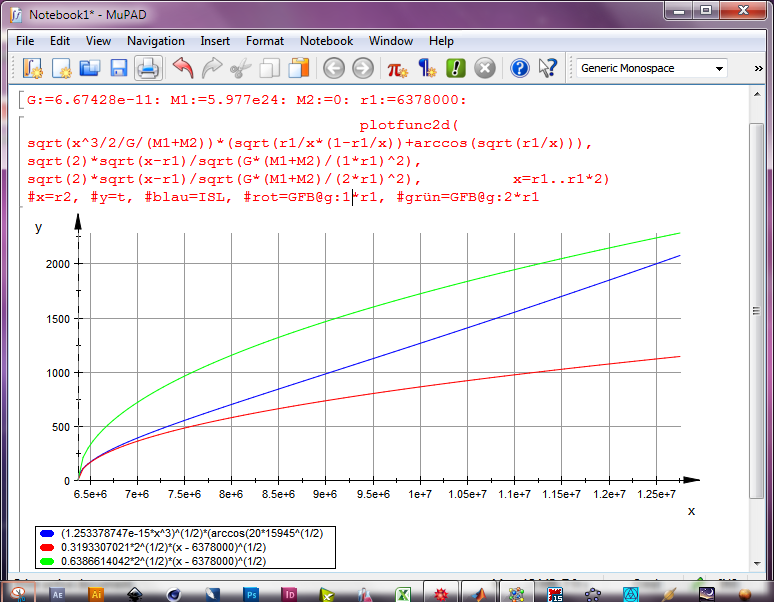Screen dimensions: 774x602
Task: Evaluate with the green exclamation icon
Action: click(x=456, y=68)
